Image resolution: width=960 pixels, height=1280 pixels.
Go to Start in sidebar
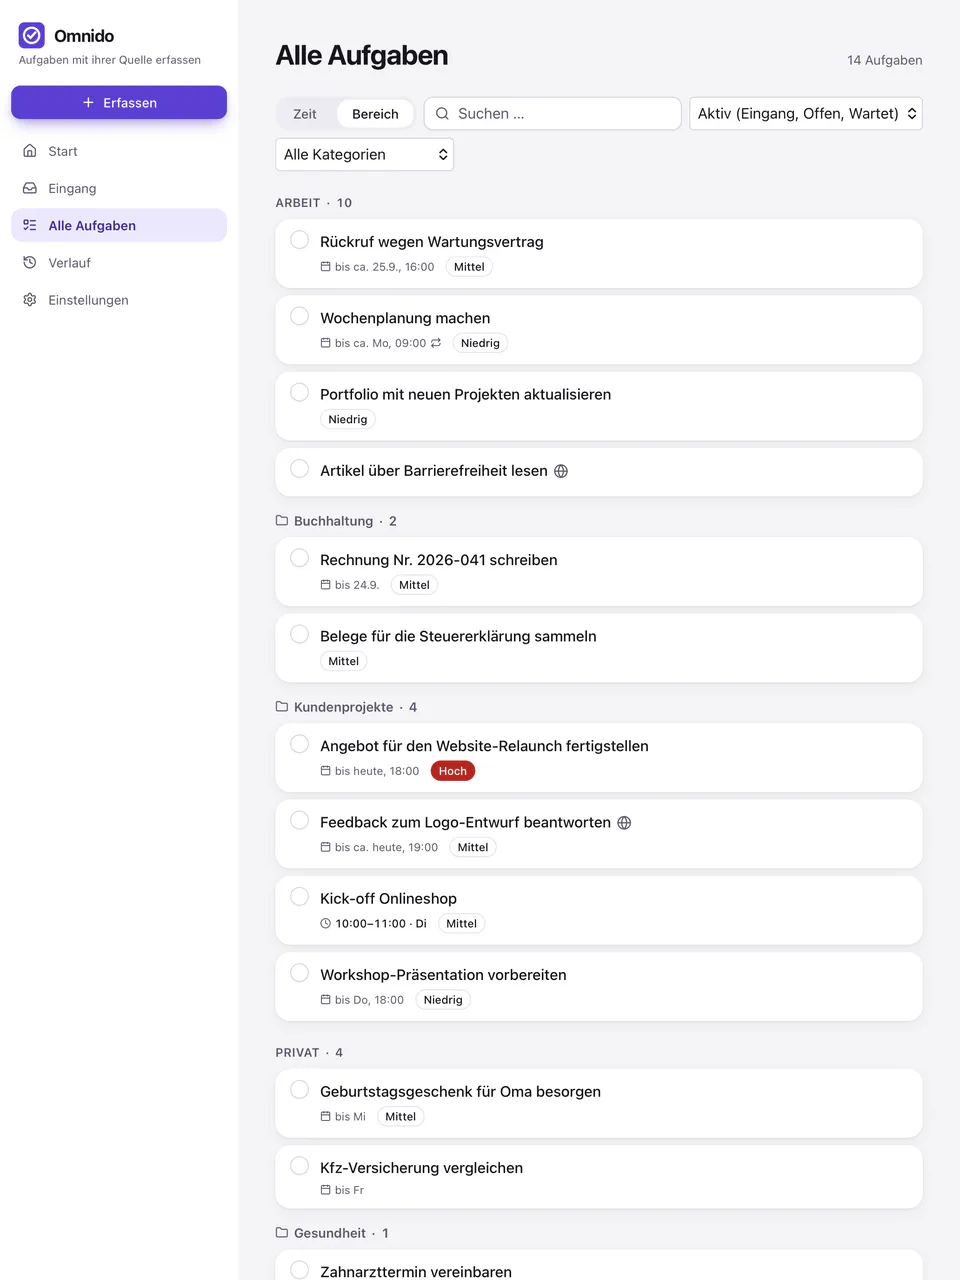click(119, 151)
